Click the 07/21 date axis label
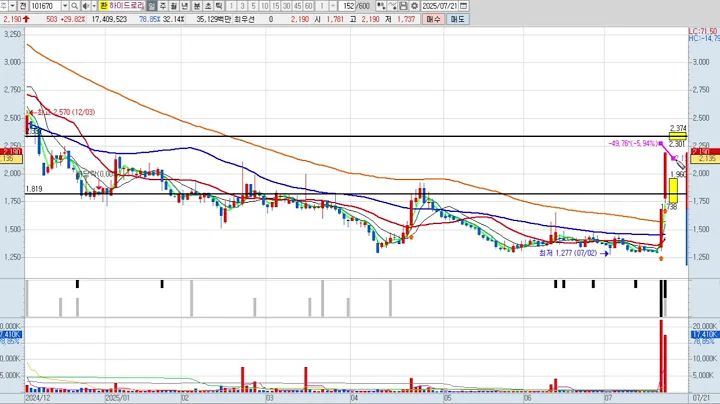Image resolution: width=720 pixels, height=404 pixels. click(699, 398)
